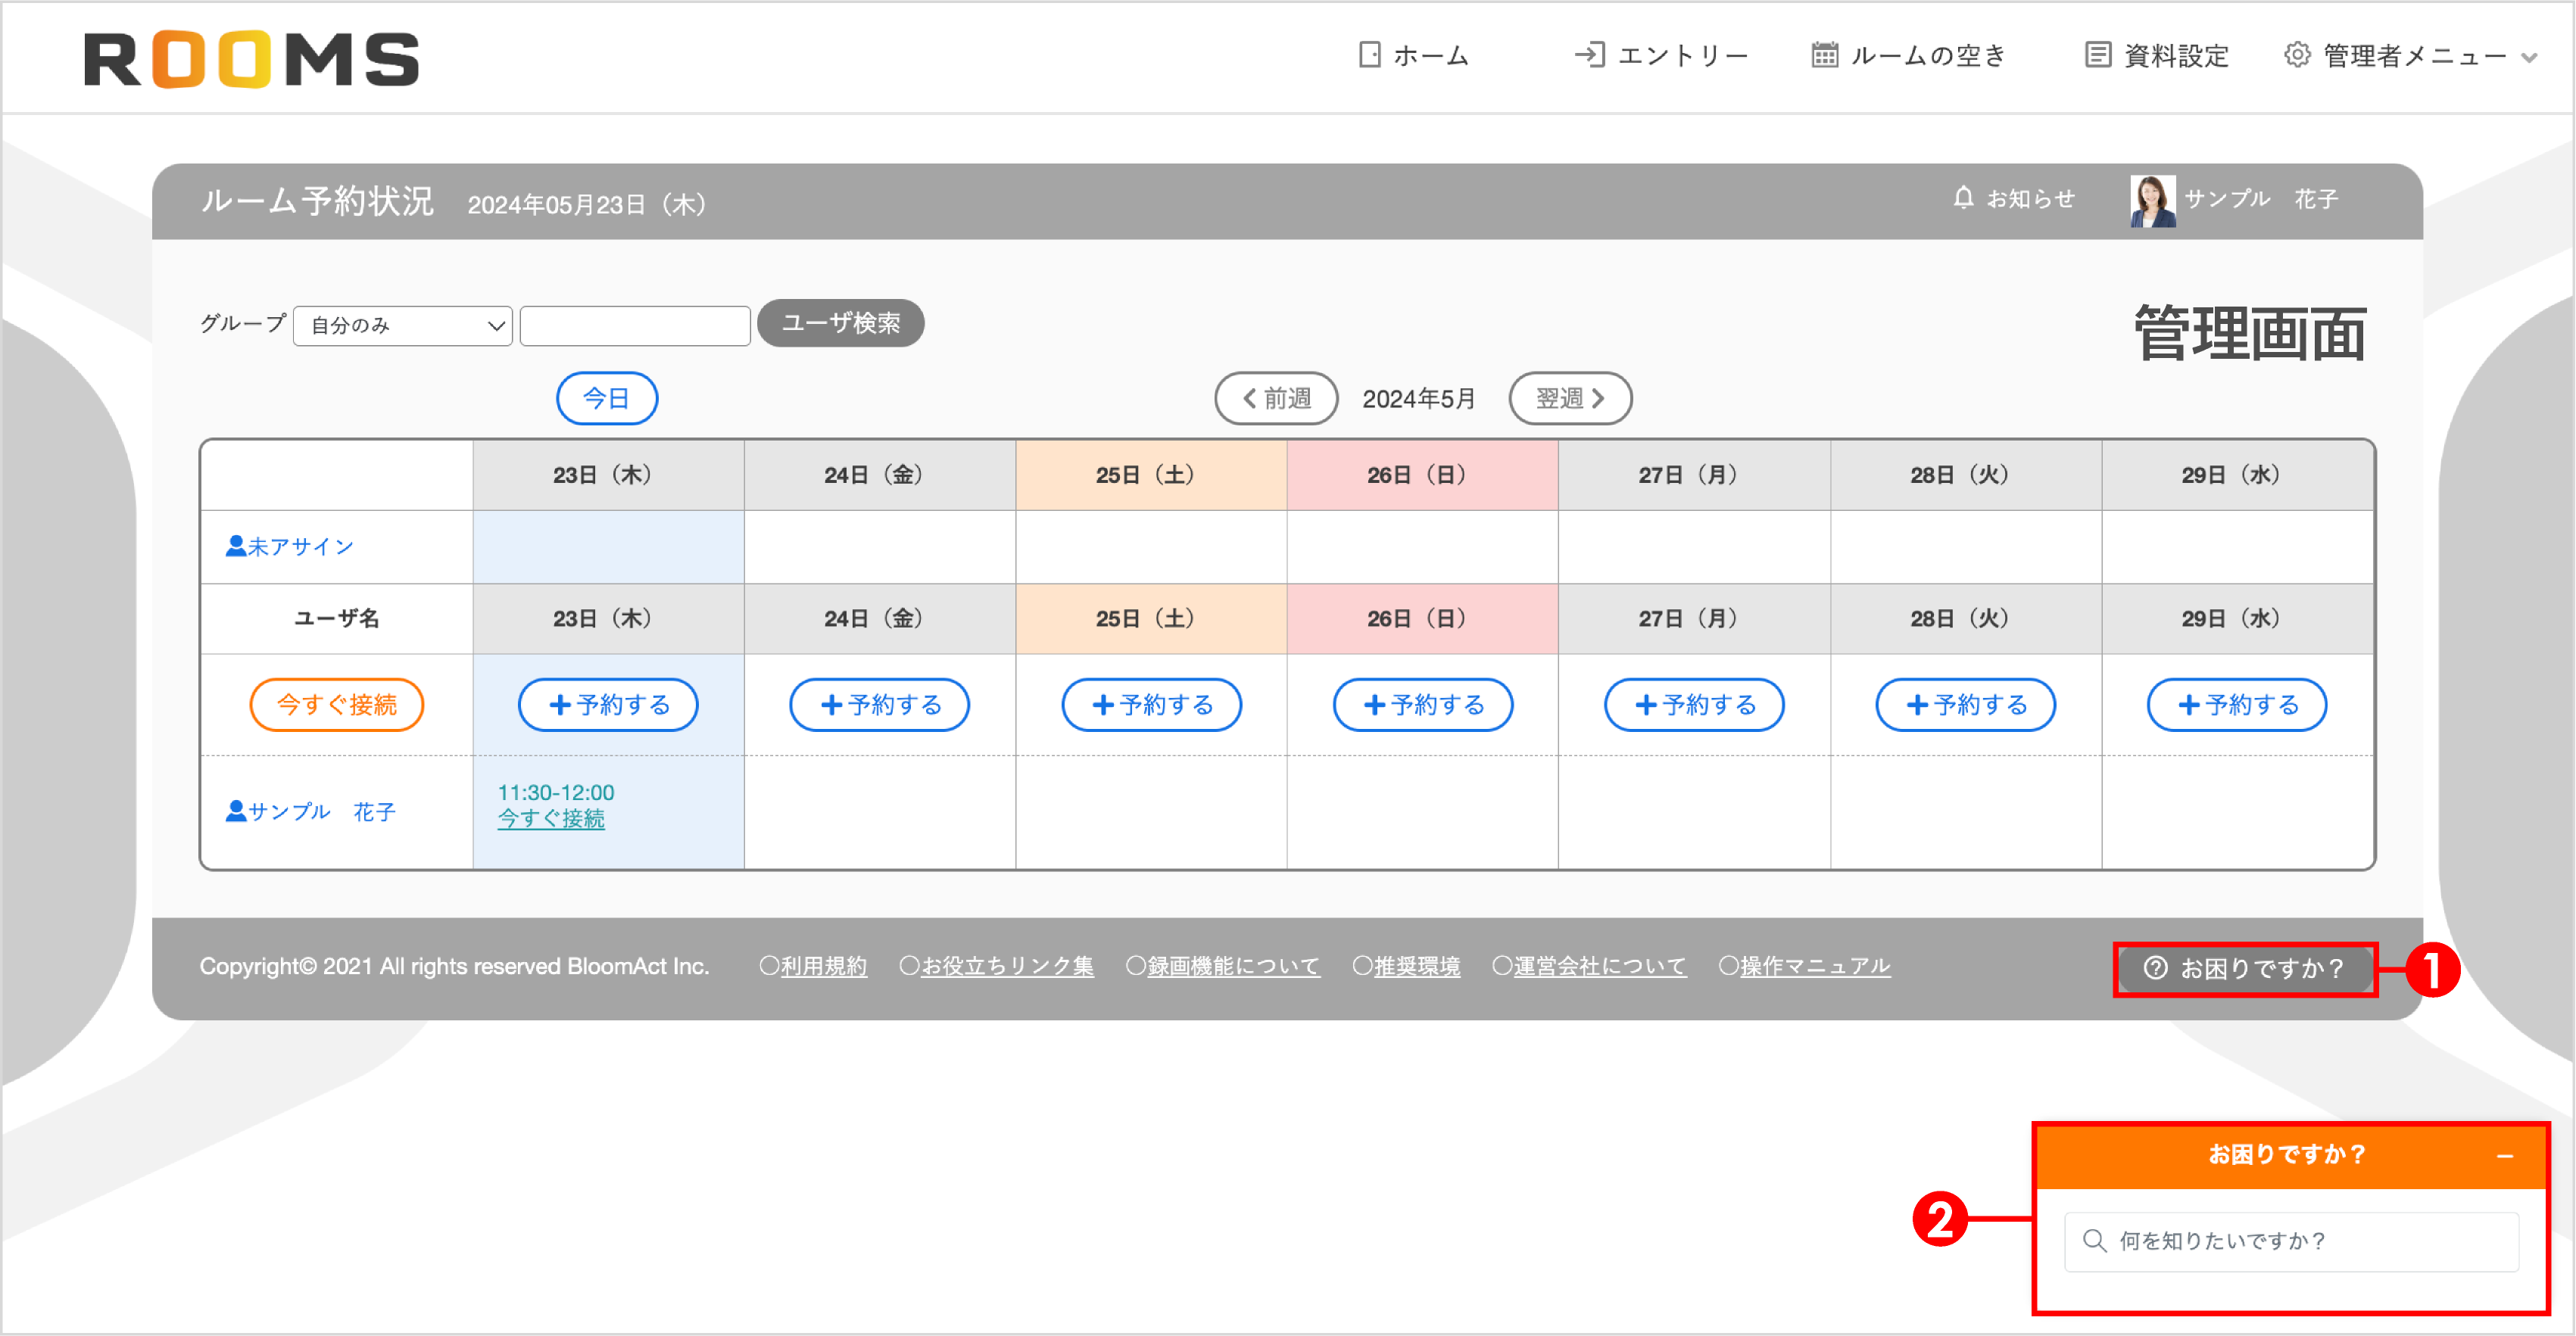2576x1336 pixels.
Task: Click the ユーザ検索 button
Action: 840,323
